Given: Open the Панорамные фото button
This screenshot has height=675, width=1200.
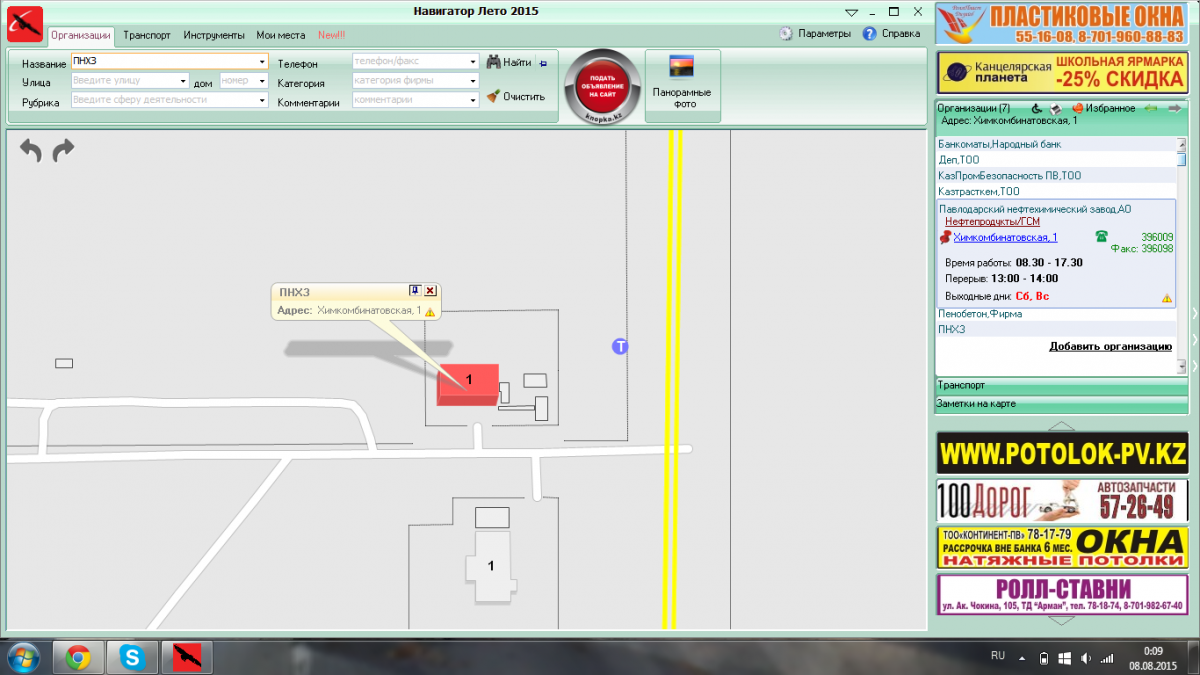Looking at the screenshot, I should tap(683, 86).
